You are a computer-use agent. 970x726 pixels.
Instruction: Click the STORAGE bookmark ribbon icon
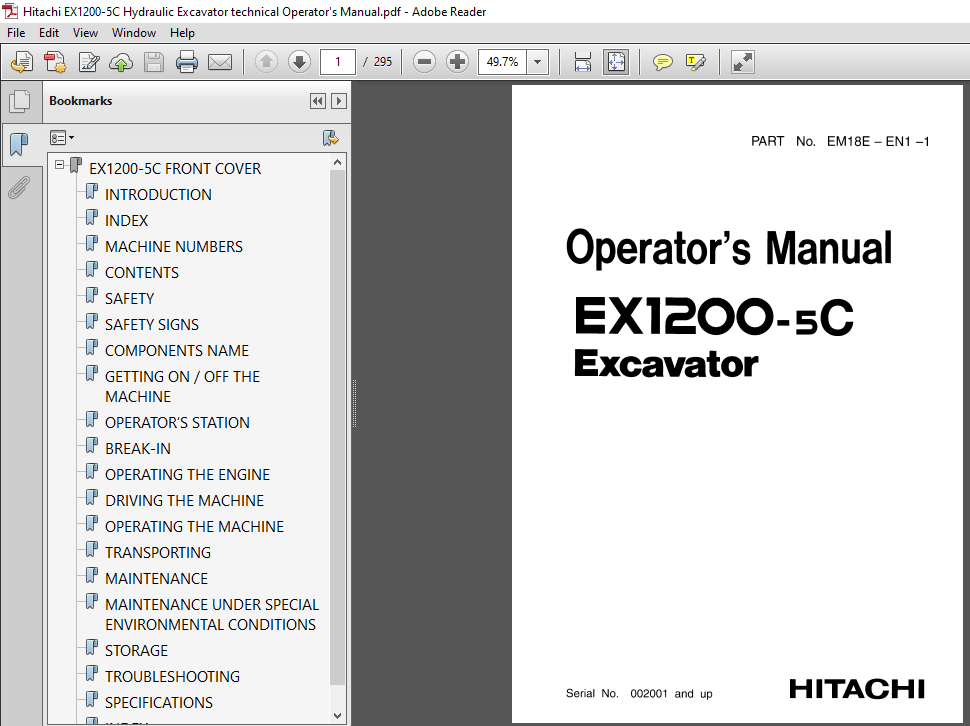pyautogui.click(x=92, y=648)
